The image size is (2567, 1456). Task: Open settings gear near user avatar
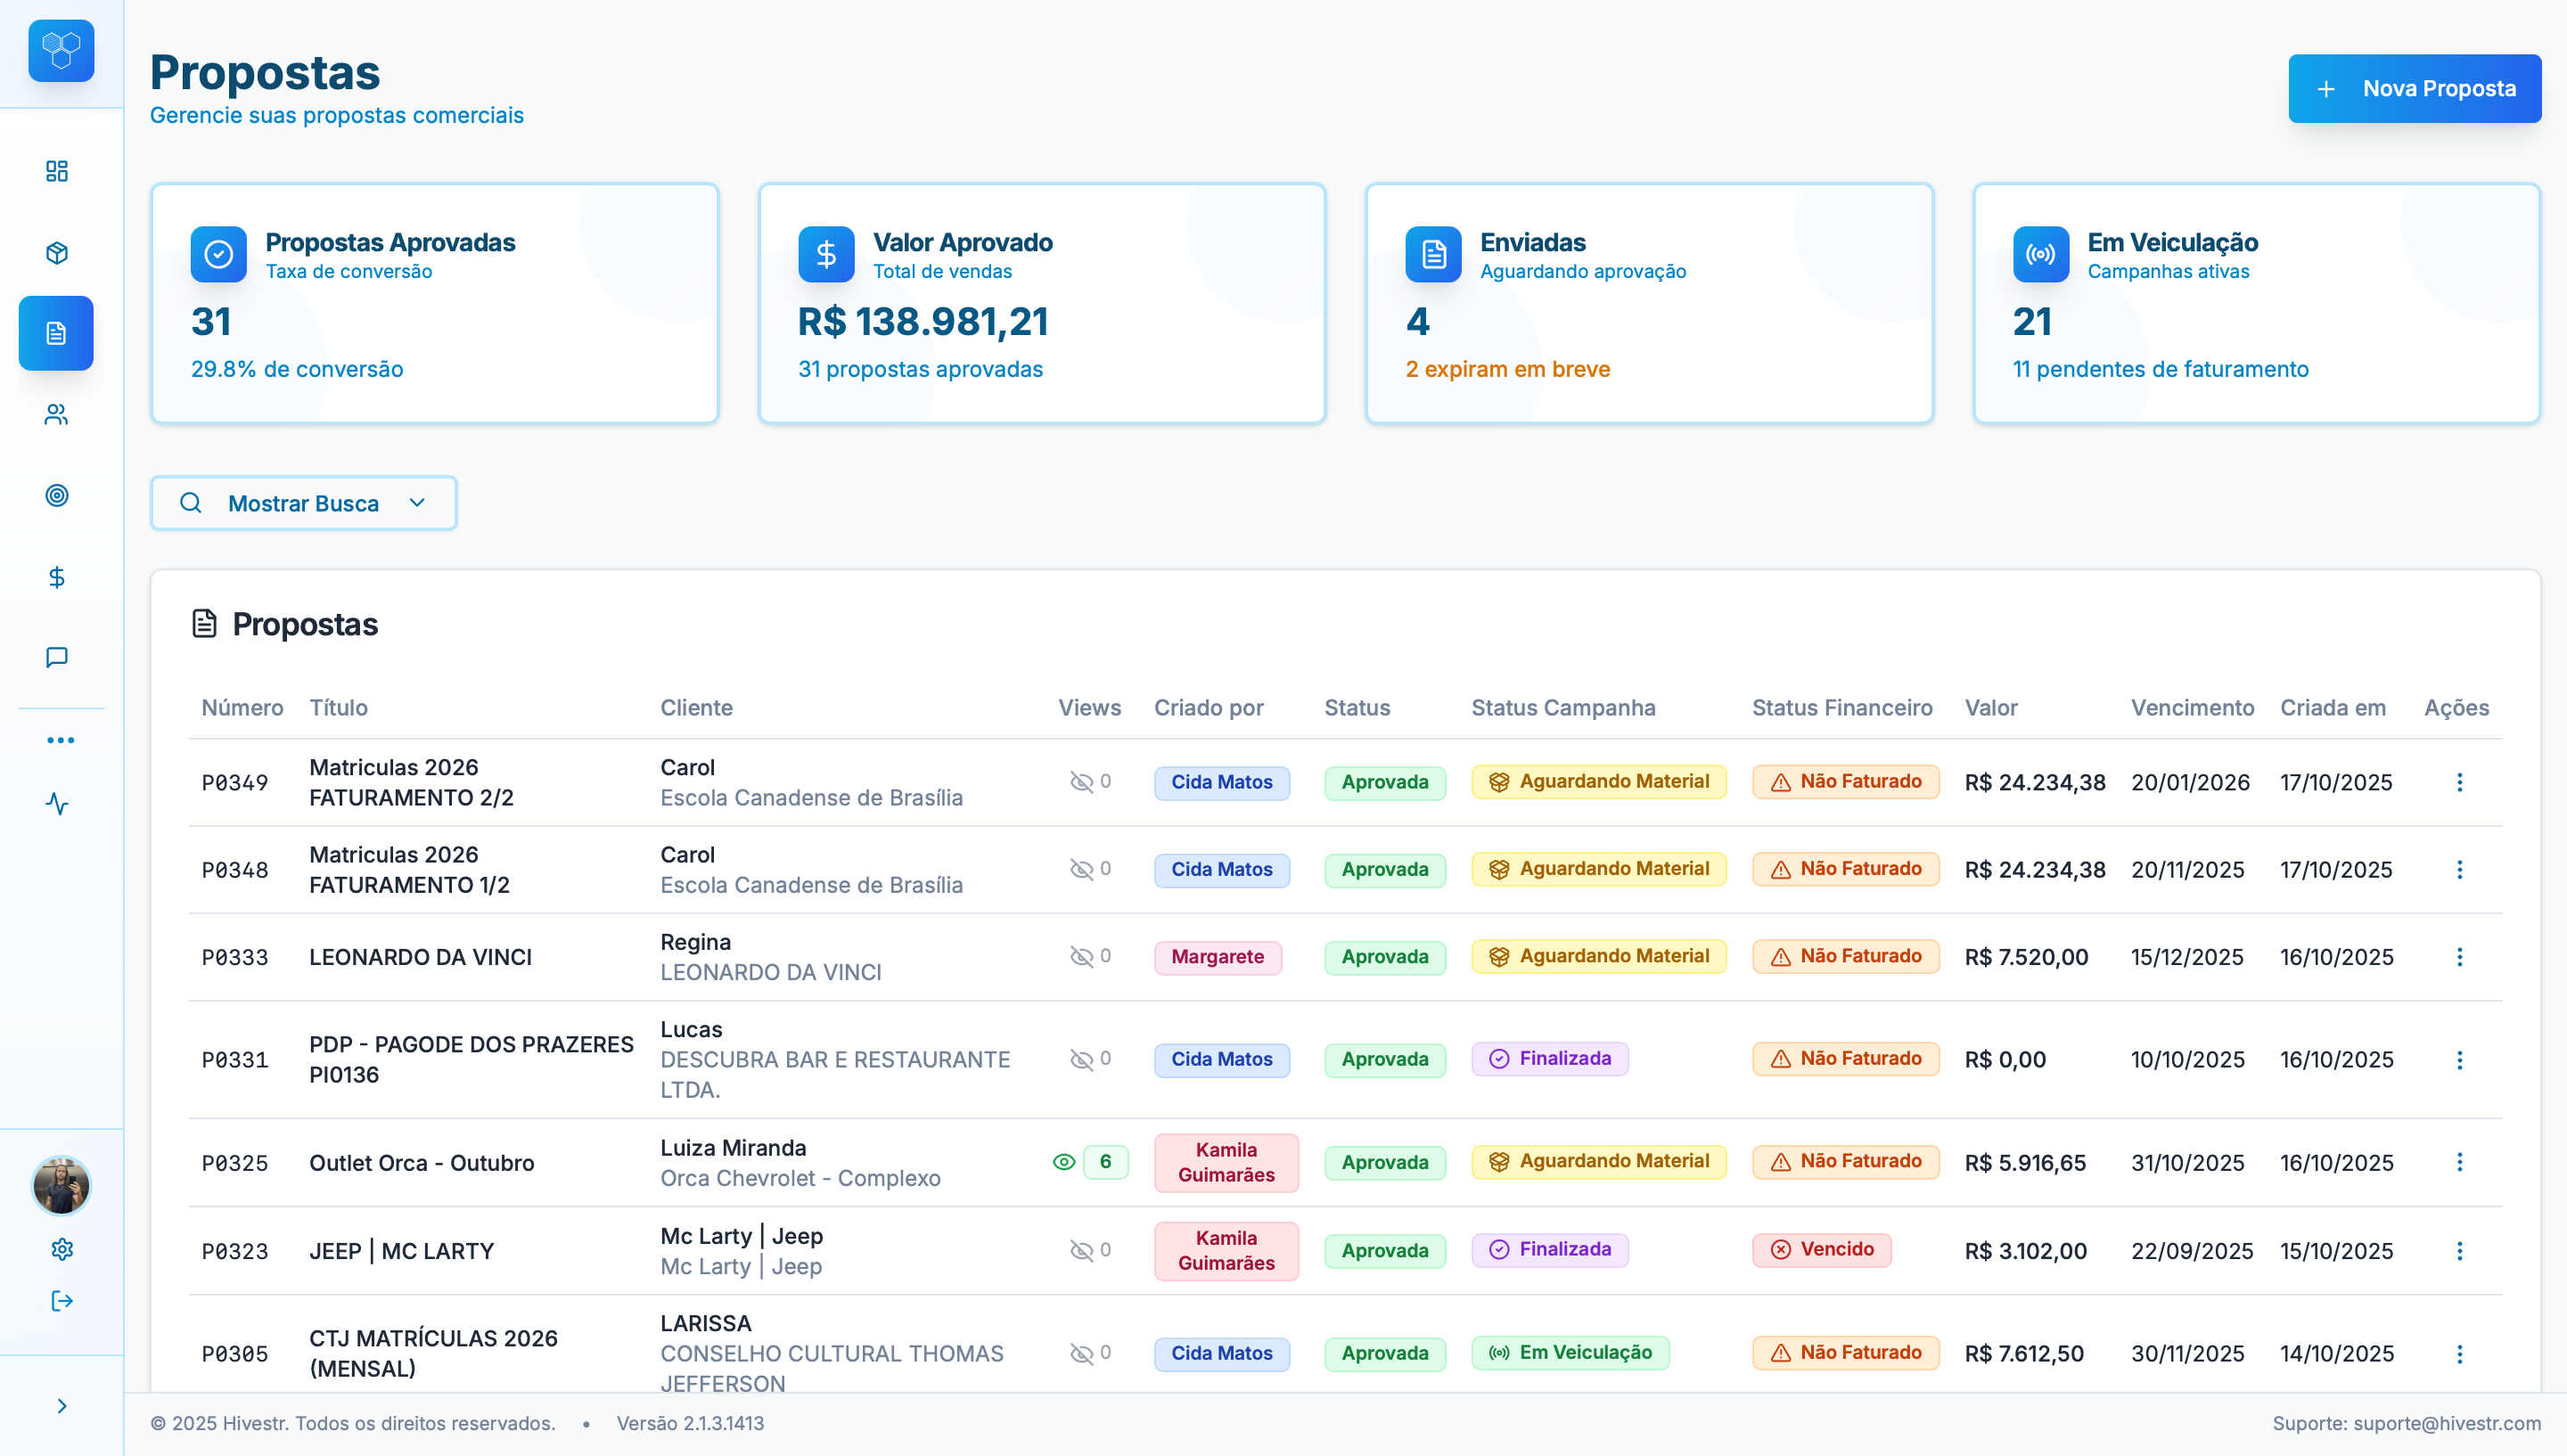[x=62, y=1249]
